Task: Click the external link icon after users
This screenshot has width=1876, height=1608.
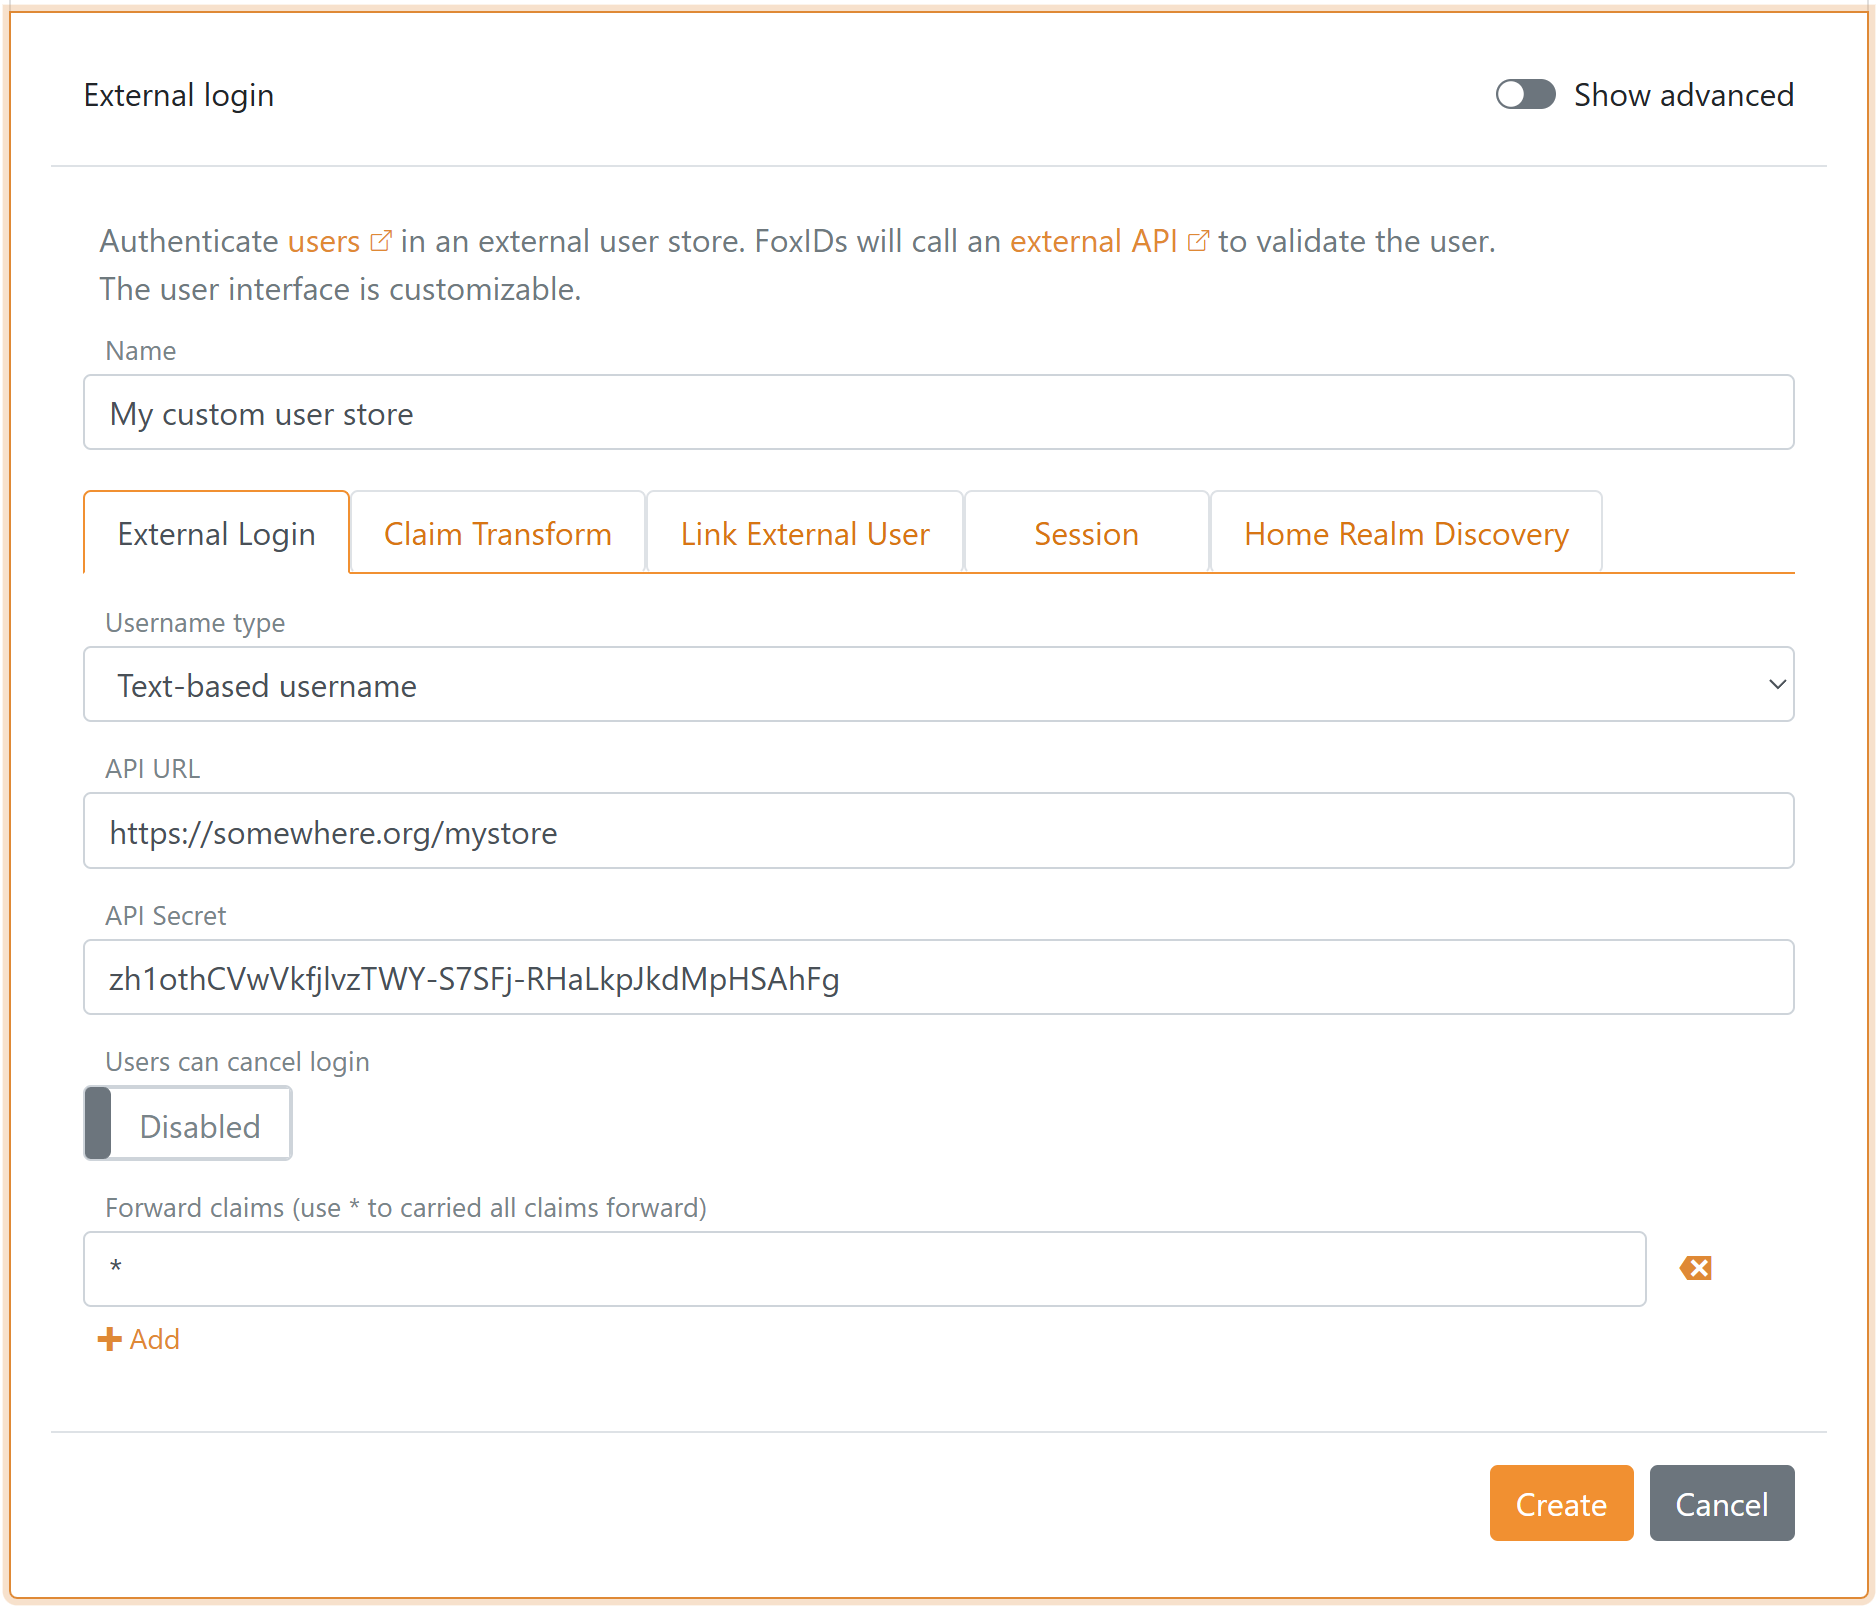Action: [x=380, y=241]
